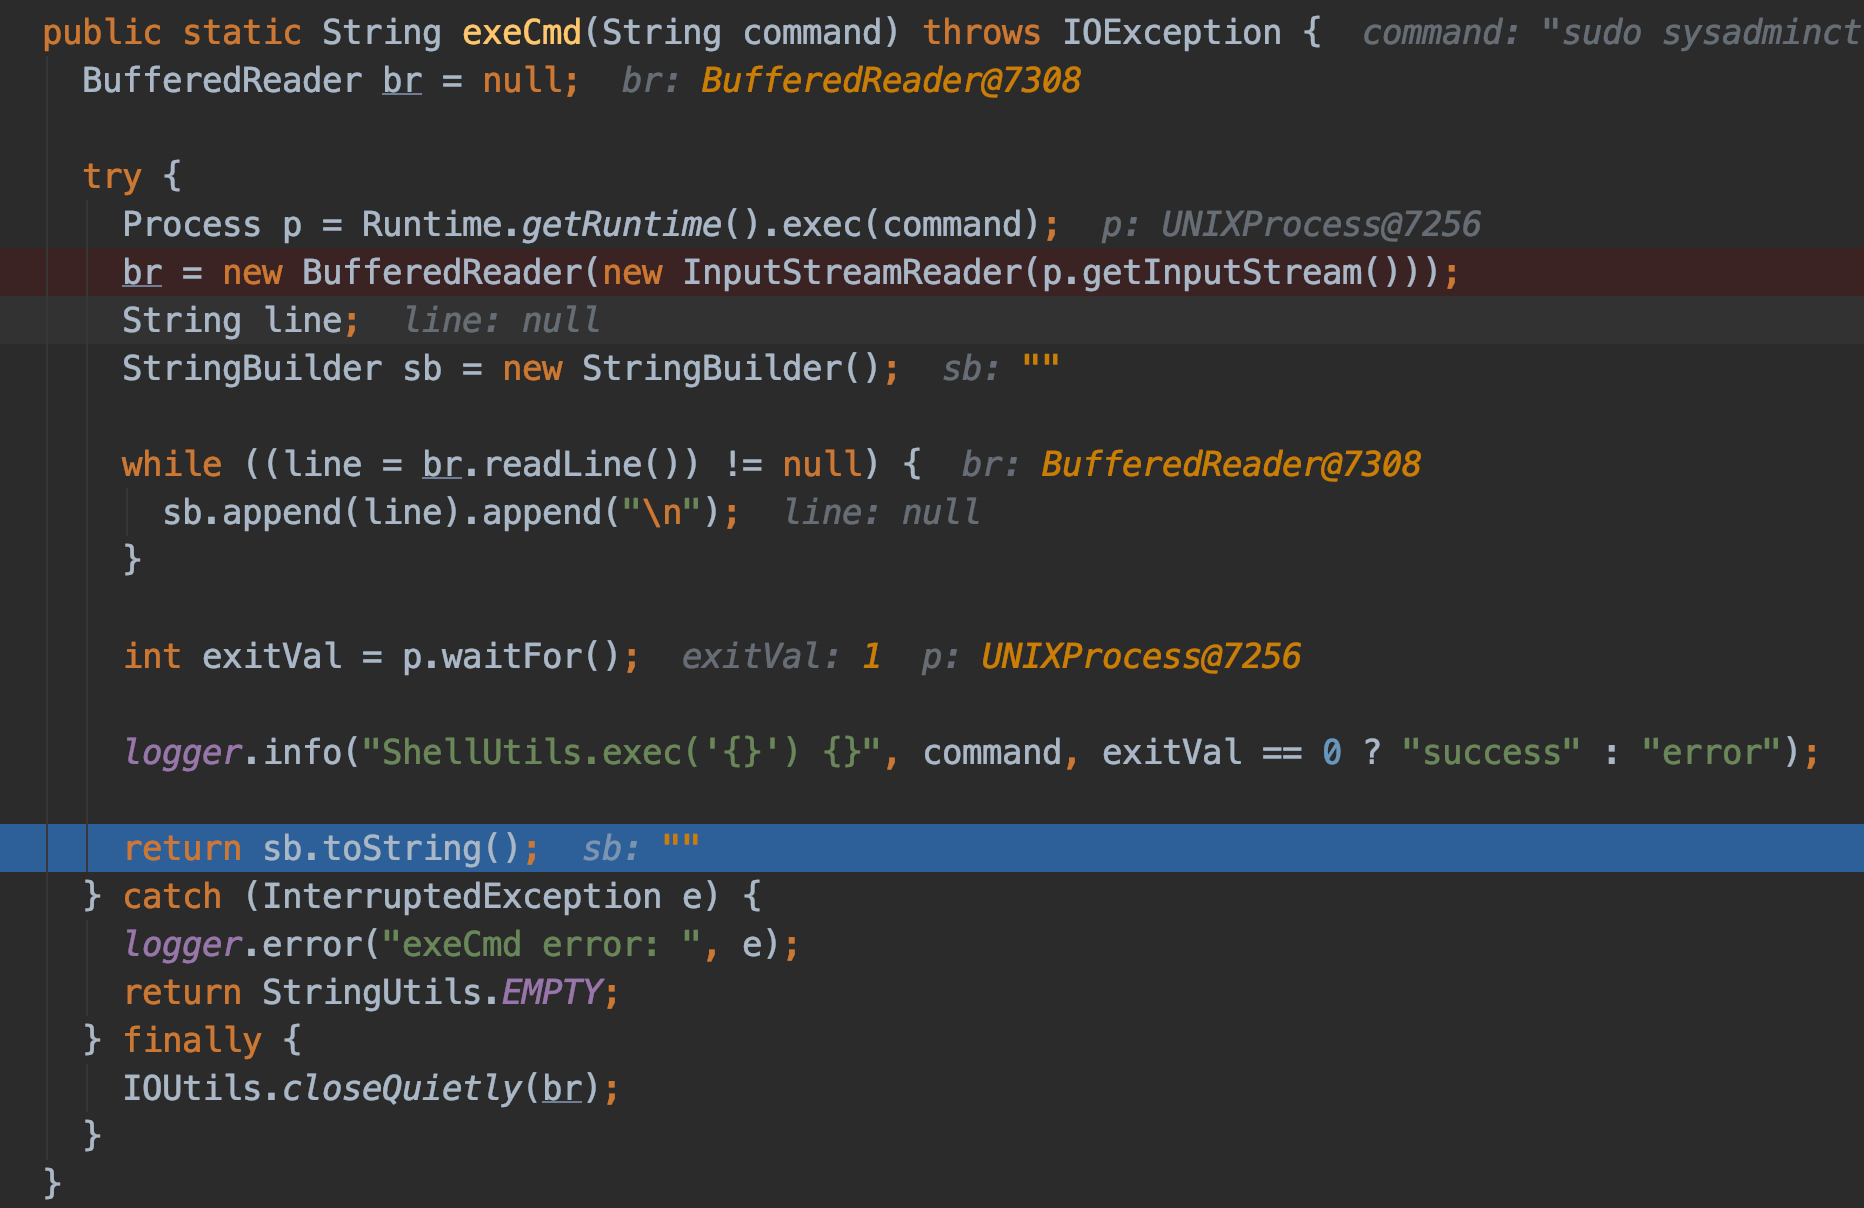Click 'EMPTY' constant in StringUtils.EMPTY
The height and width of the screenshot is (1208, 1864).
[551, 993]
